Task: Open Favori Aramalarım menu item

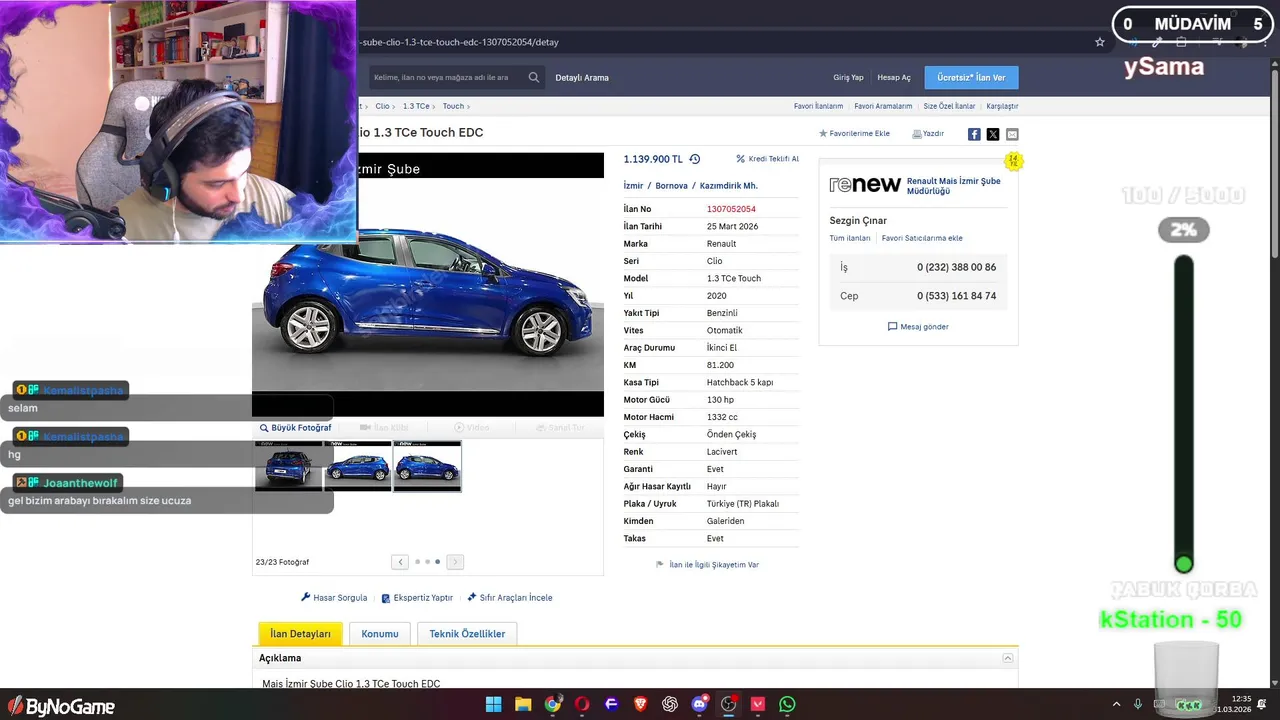Action: pyautogui.click(x=883, y=106)
